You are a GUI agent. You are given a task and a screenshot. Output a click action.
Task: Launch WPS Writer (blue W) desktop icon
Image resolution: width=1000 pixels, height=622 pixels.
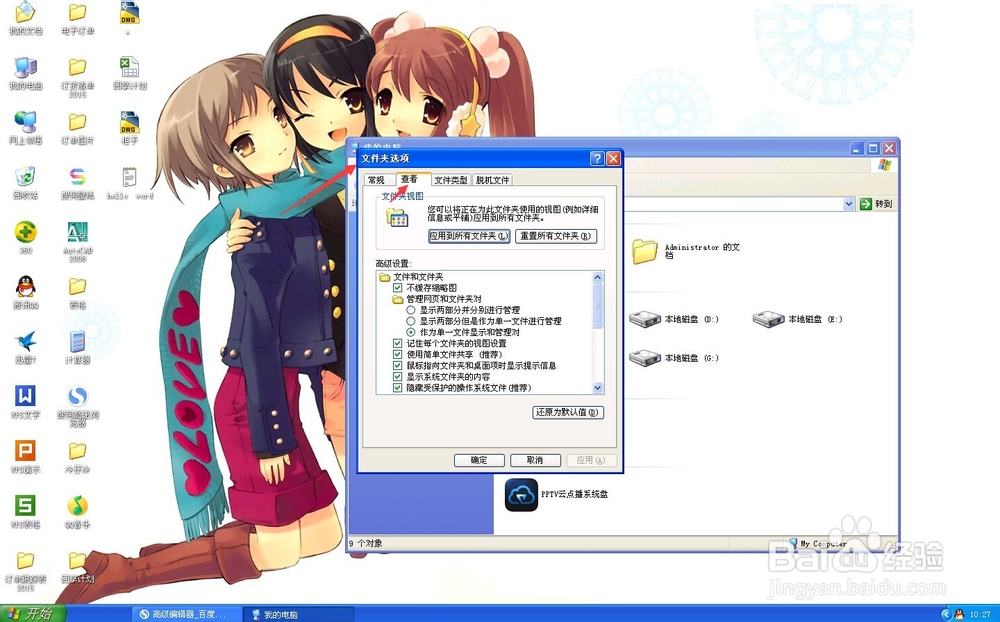(x=26, y=402)
